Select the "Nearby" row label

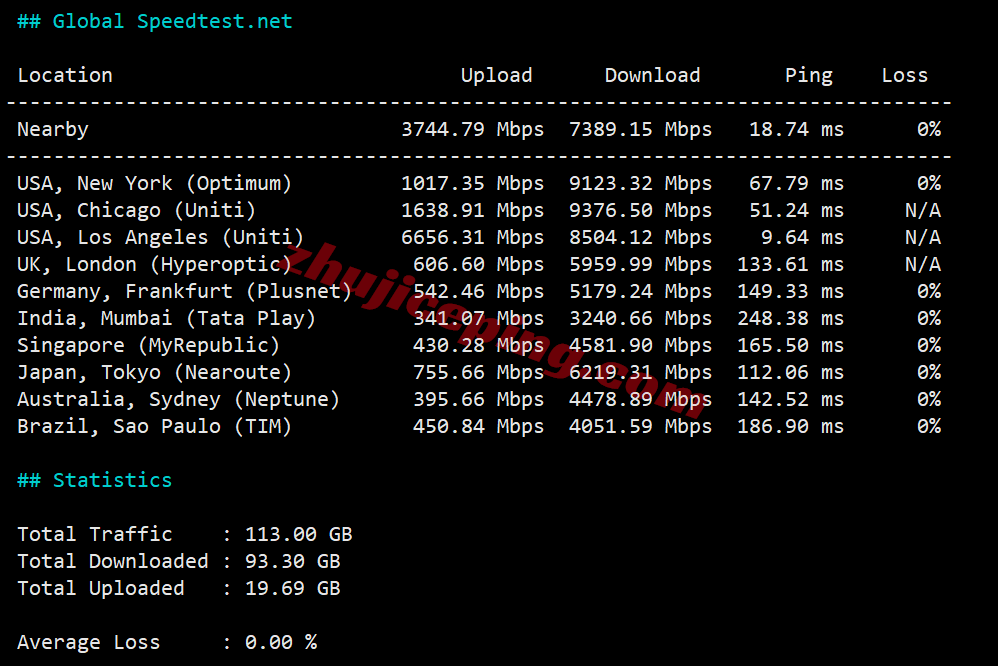(53, 129)
